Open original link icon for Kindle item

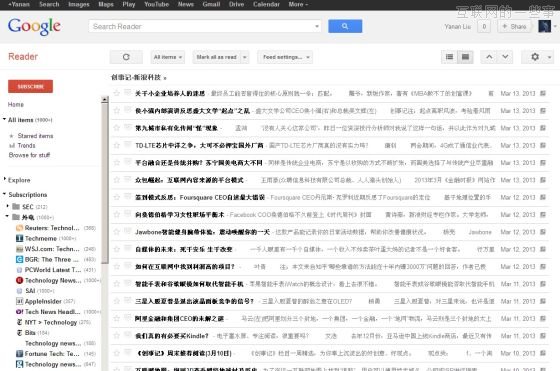click(543, 336)
